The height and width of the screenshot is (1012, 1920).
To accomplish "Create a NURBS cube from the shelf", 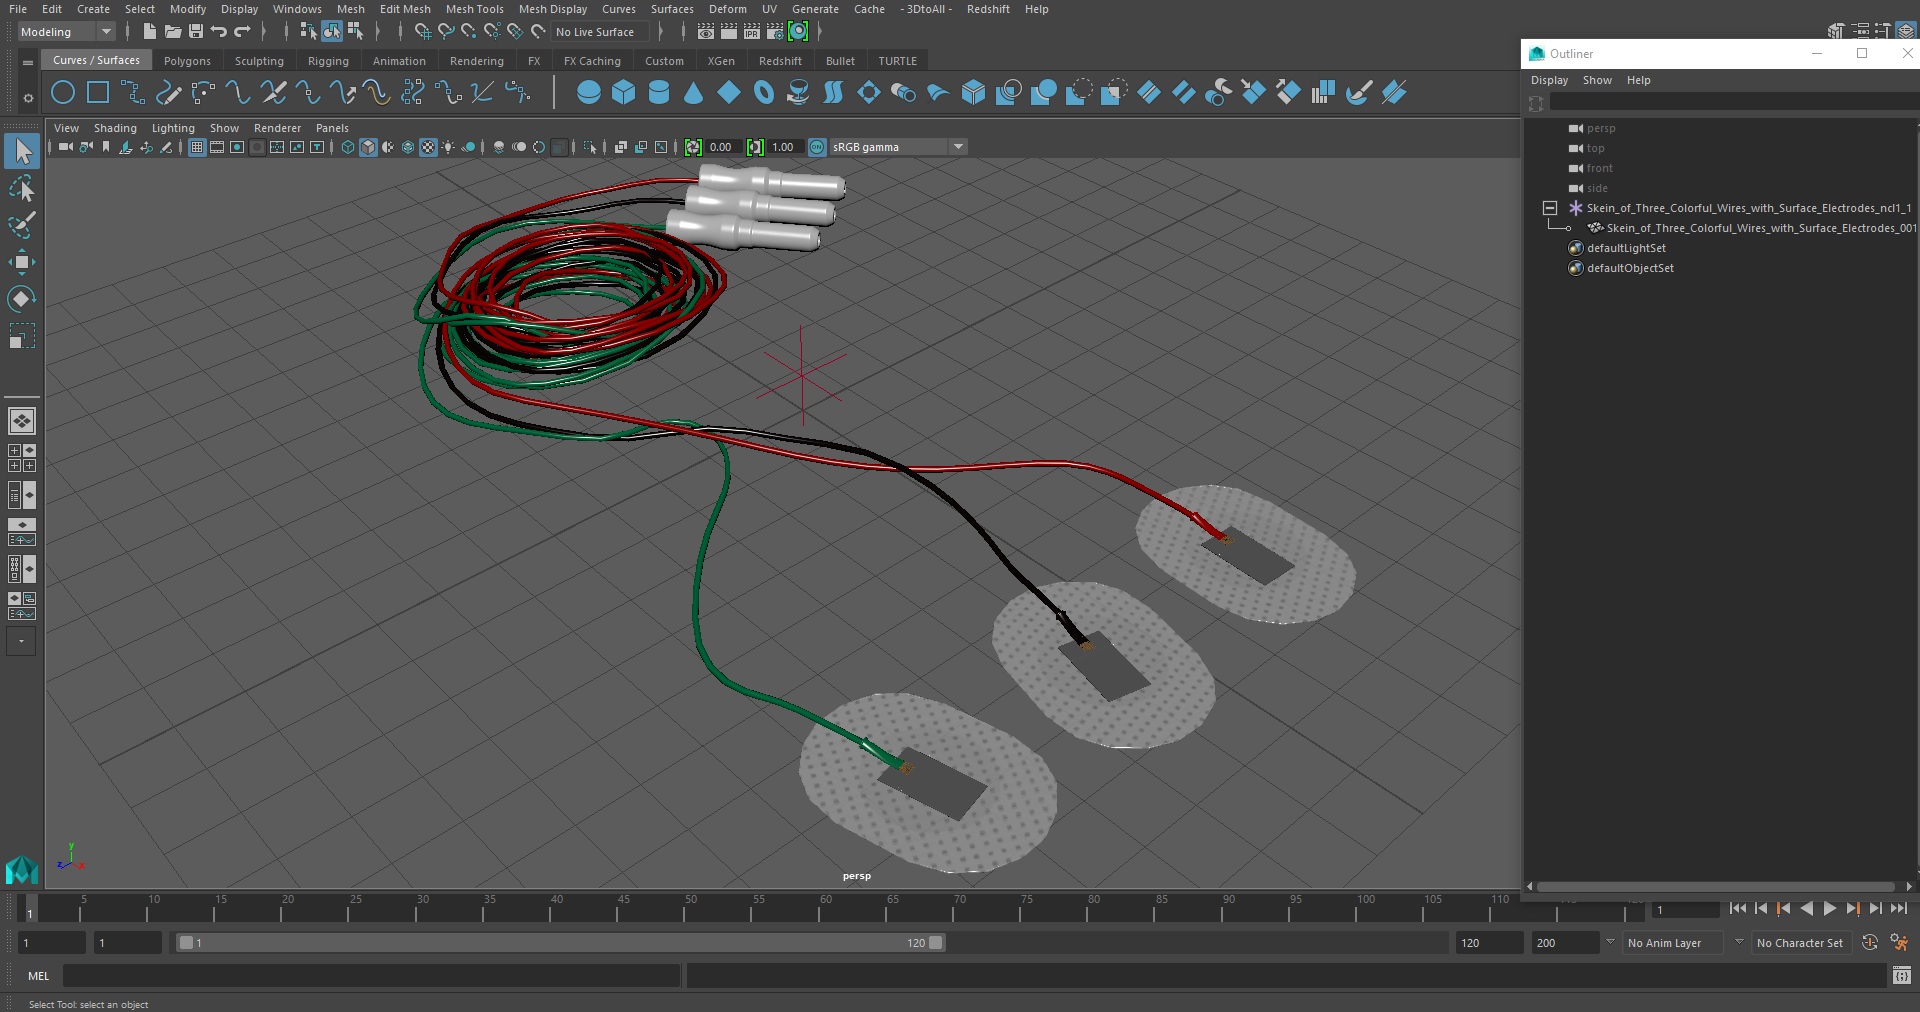I will tap(624, 93).
